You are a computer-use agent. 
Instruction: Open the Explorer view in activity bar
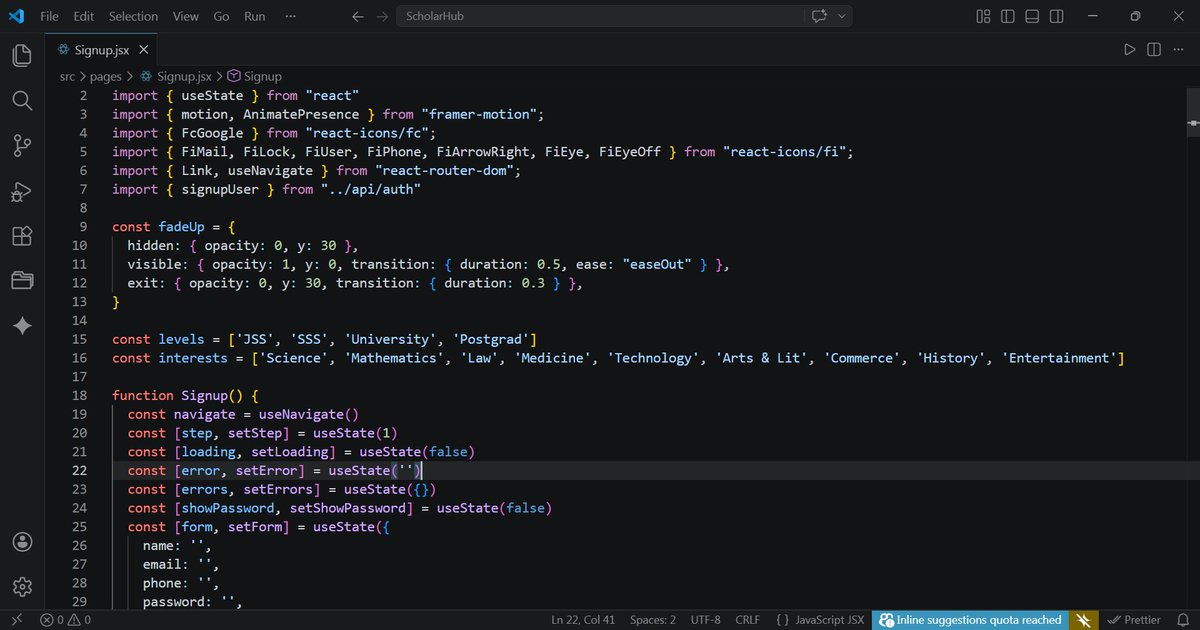click(22, 55)
